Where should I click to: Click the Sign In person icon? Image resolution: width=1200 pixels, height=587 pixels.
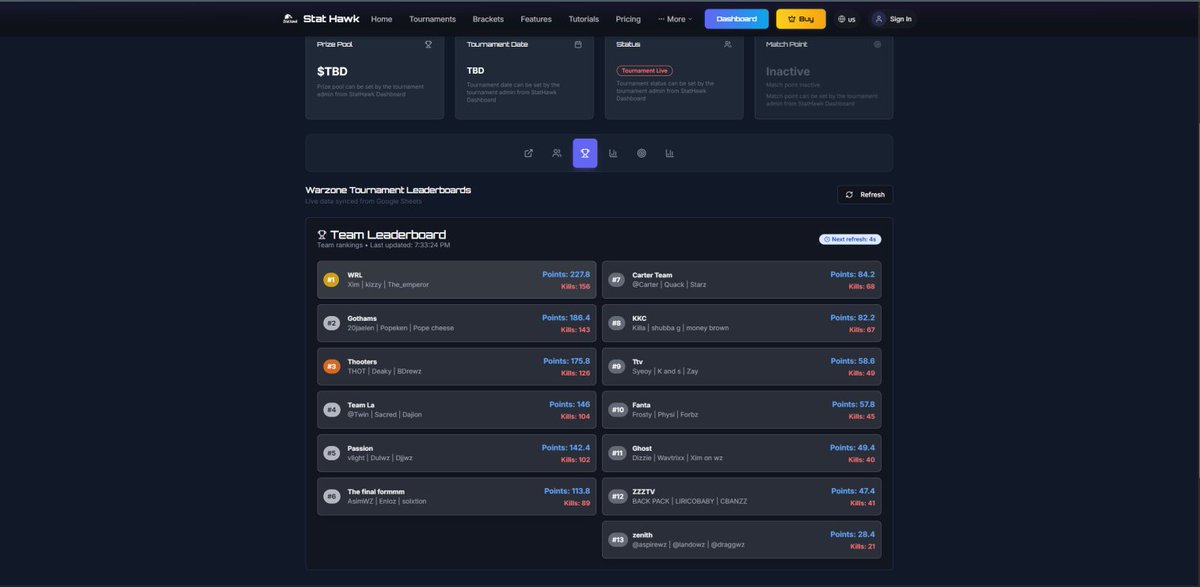click(876, 16)
